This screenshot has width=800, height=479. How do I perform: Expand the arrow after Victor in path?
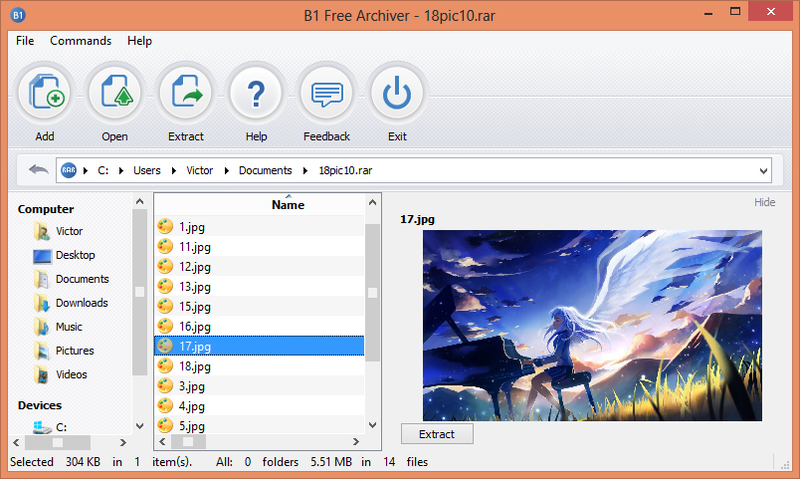click(227, 170)
